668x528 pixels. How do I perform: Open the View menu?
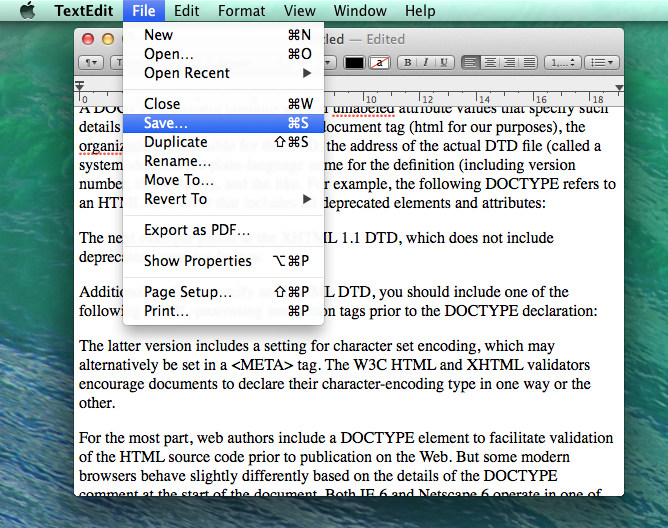pyautogui.click(x=300, y=10)
